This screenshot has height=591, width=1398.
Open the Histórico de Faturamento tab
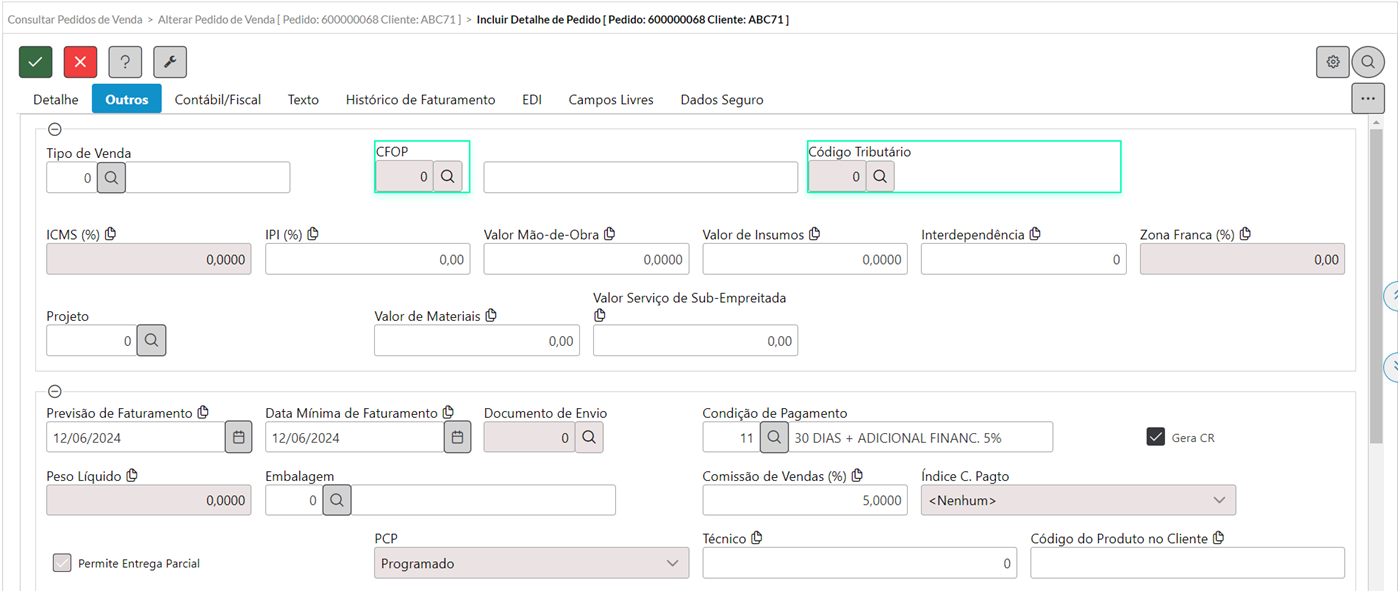click(420, 100)
